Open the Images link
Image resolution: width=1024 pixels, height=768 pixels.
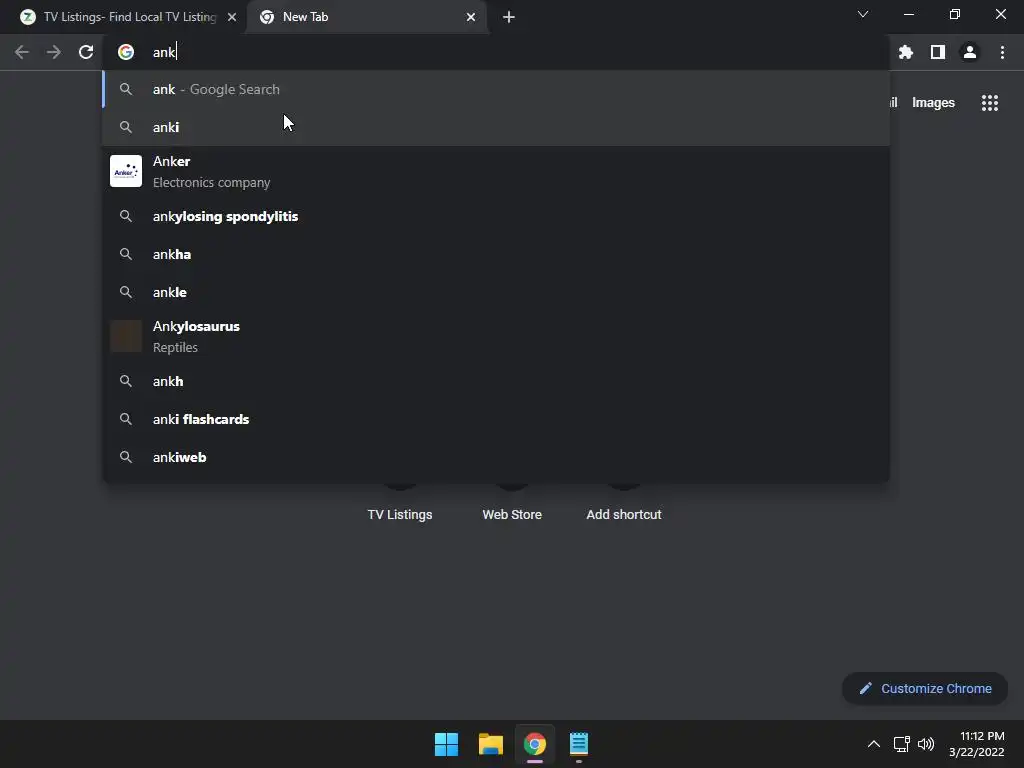pyautogui.click(x=933, y=103)
